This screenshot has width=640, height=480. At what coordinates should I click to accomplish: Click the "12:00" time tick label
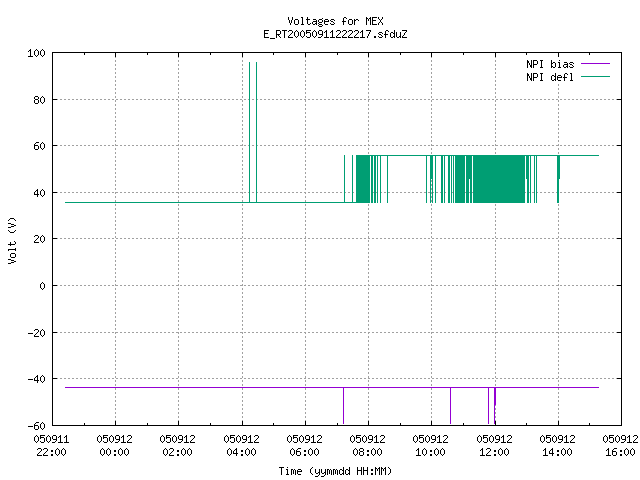pos(495,452)
